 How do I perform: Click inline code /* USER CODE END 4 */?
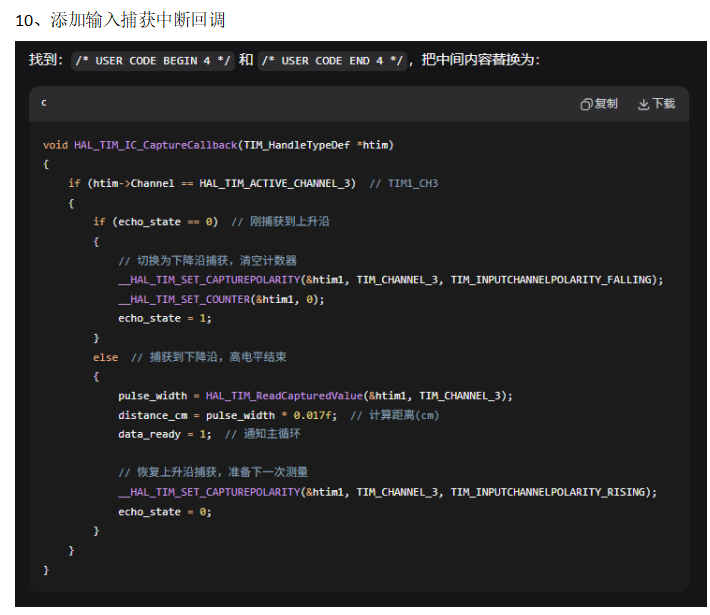pyautogui.click(x=332, y=61)
